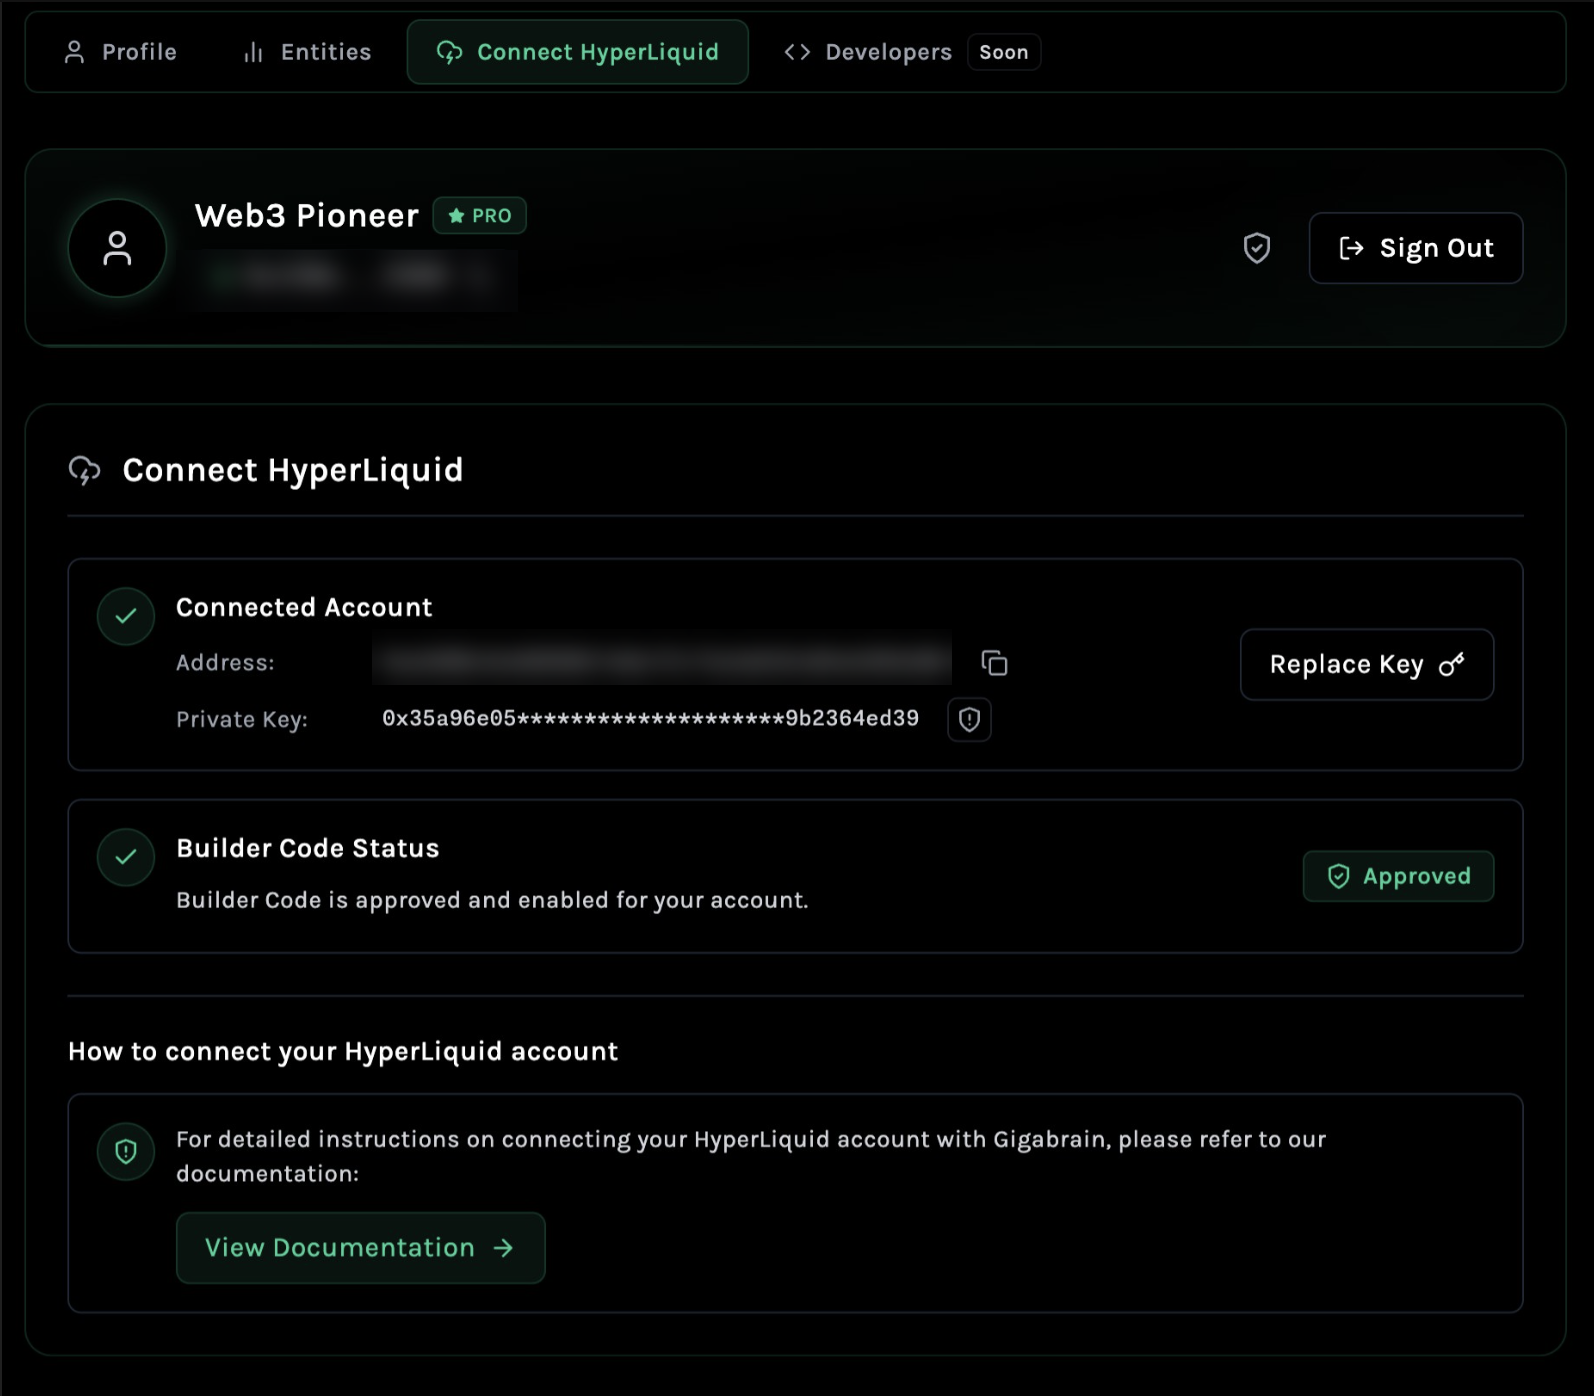The width and height of the screenshot is (1594, 1396).
Task: Open the Profile tab
Action: tap(120, 52)
